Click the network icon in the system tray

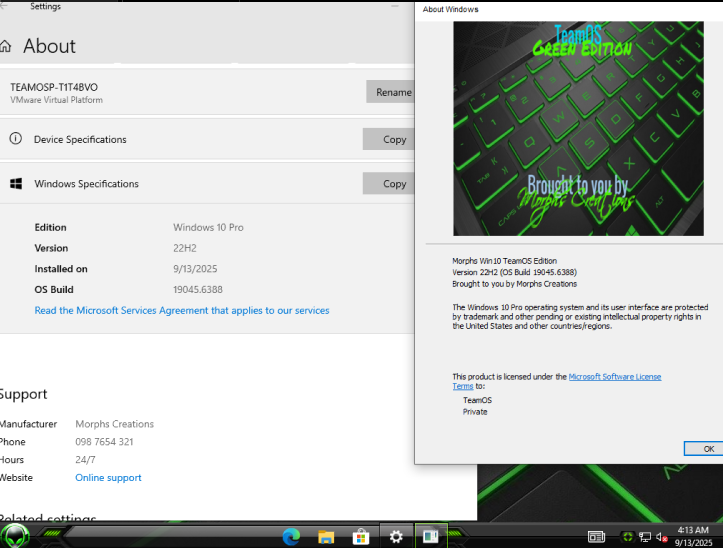[645, 537]
